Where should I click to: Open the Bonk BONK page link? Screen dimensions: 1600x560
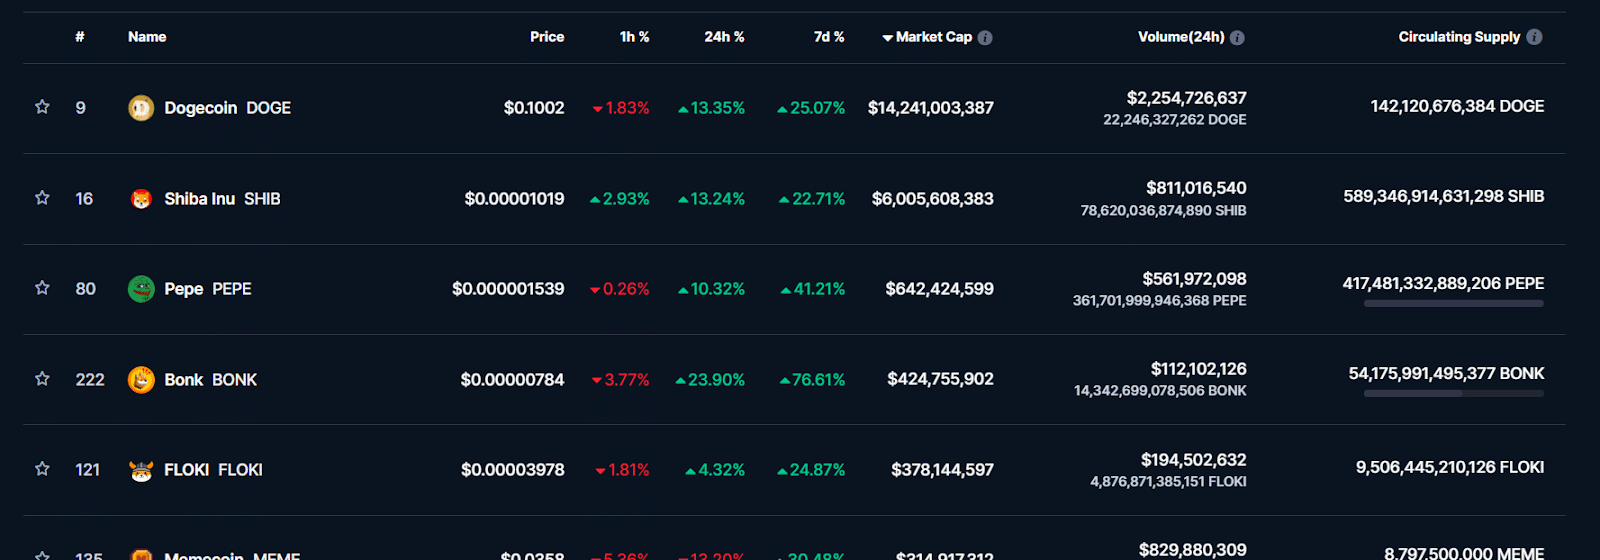pyautogui.click(x=210, y=380)
